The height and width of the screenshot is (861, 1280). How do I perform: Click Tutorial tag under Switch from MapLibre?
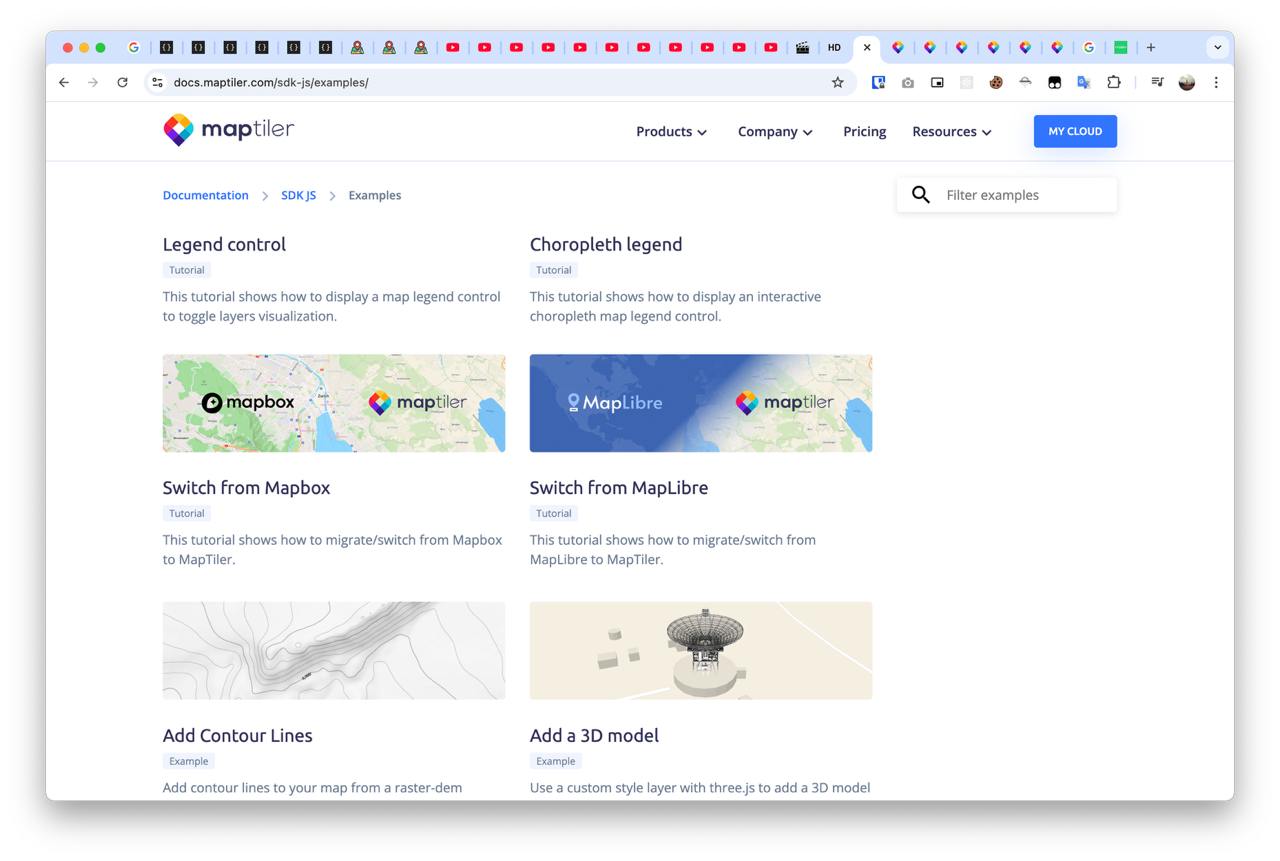tap(554, 513)
